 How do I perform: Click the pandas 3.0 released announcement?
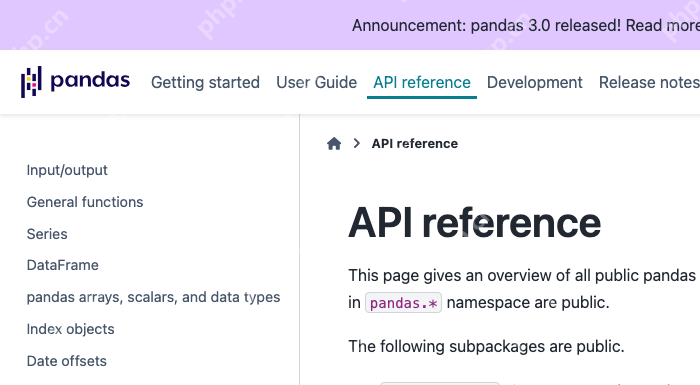coord(526,25)
